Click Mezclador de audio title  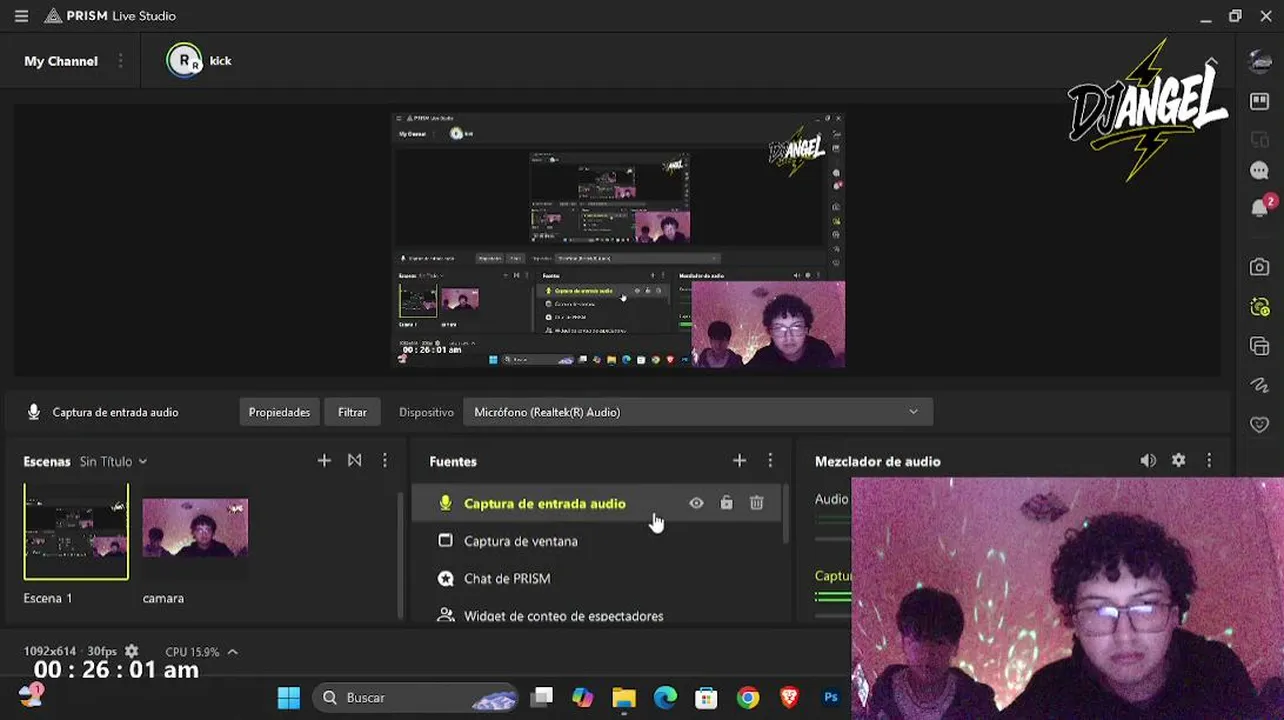[877, 461]
